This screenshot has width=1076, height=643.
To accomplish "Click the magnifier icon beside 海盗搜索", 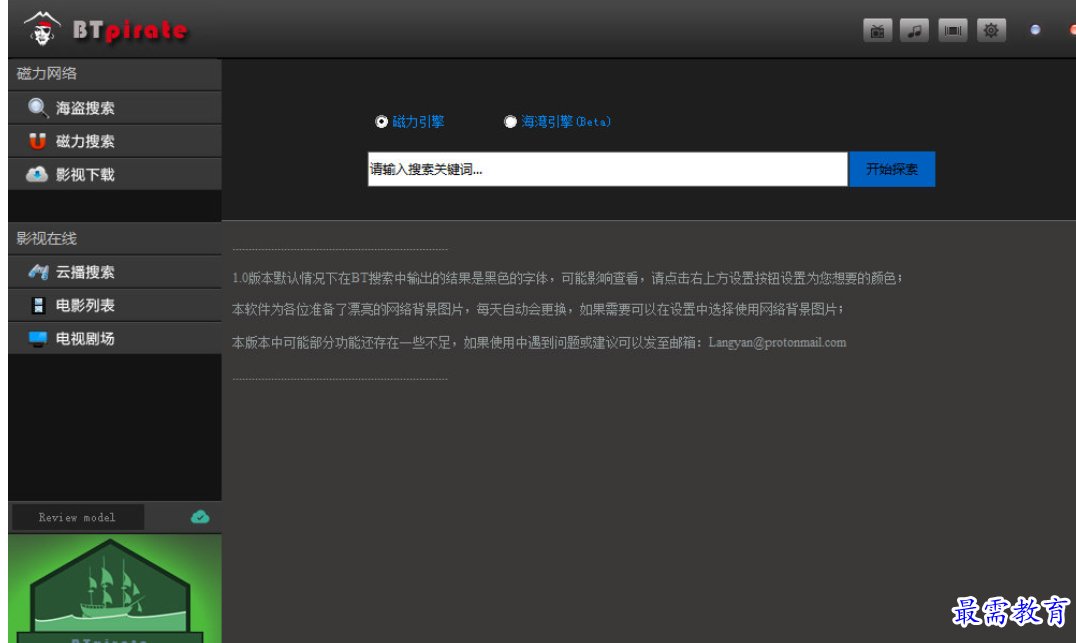I will [38, 108].
